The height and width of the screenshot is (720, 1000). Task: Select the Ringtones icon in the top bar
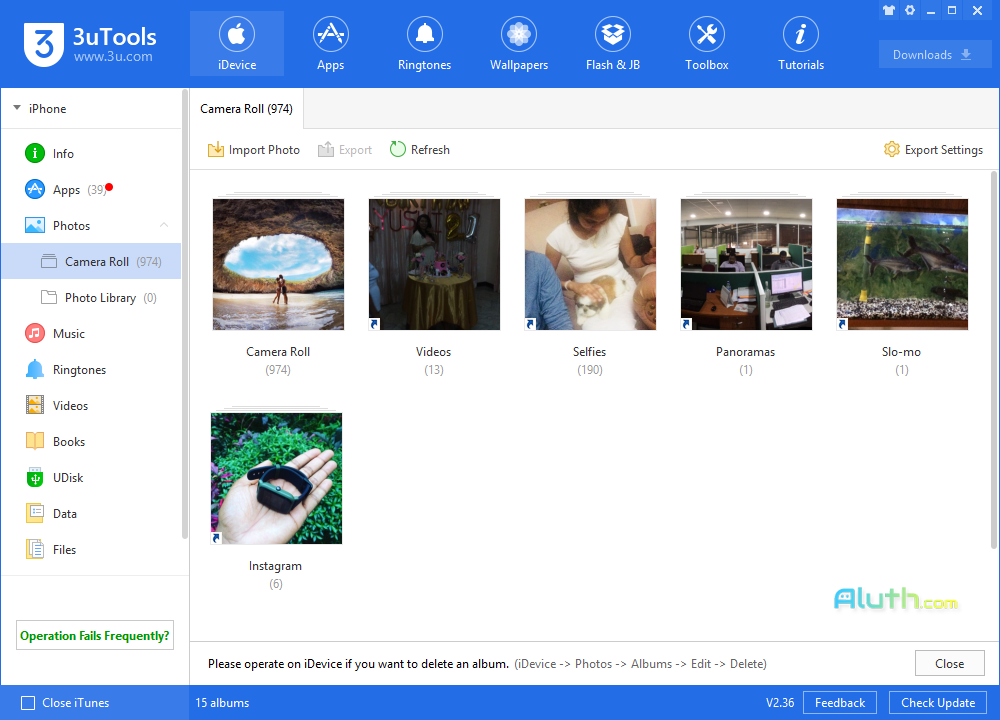[424, 42]
